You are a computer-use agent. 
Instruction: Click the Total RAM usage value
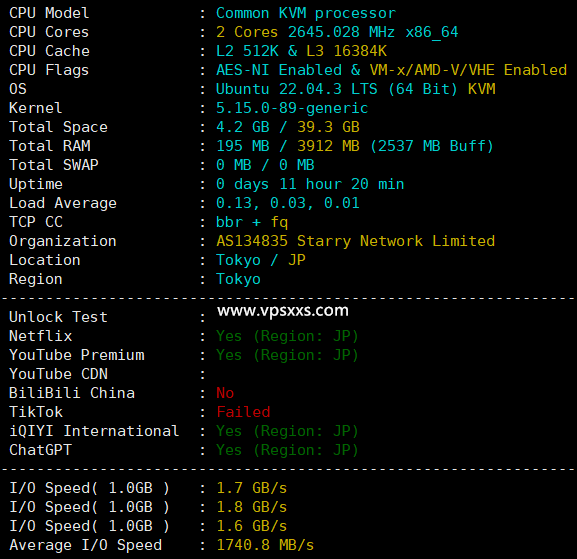coord(355,146)
